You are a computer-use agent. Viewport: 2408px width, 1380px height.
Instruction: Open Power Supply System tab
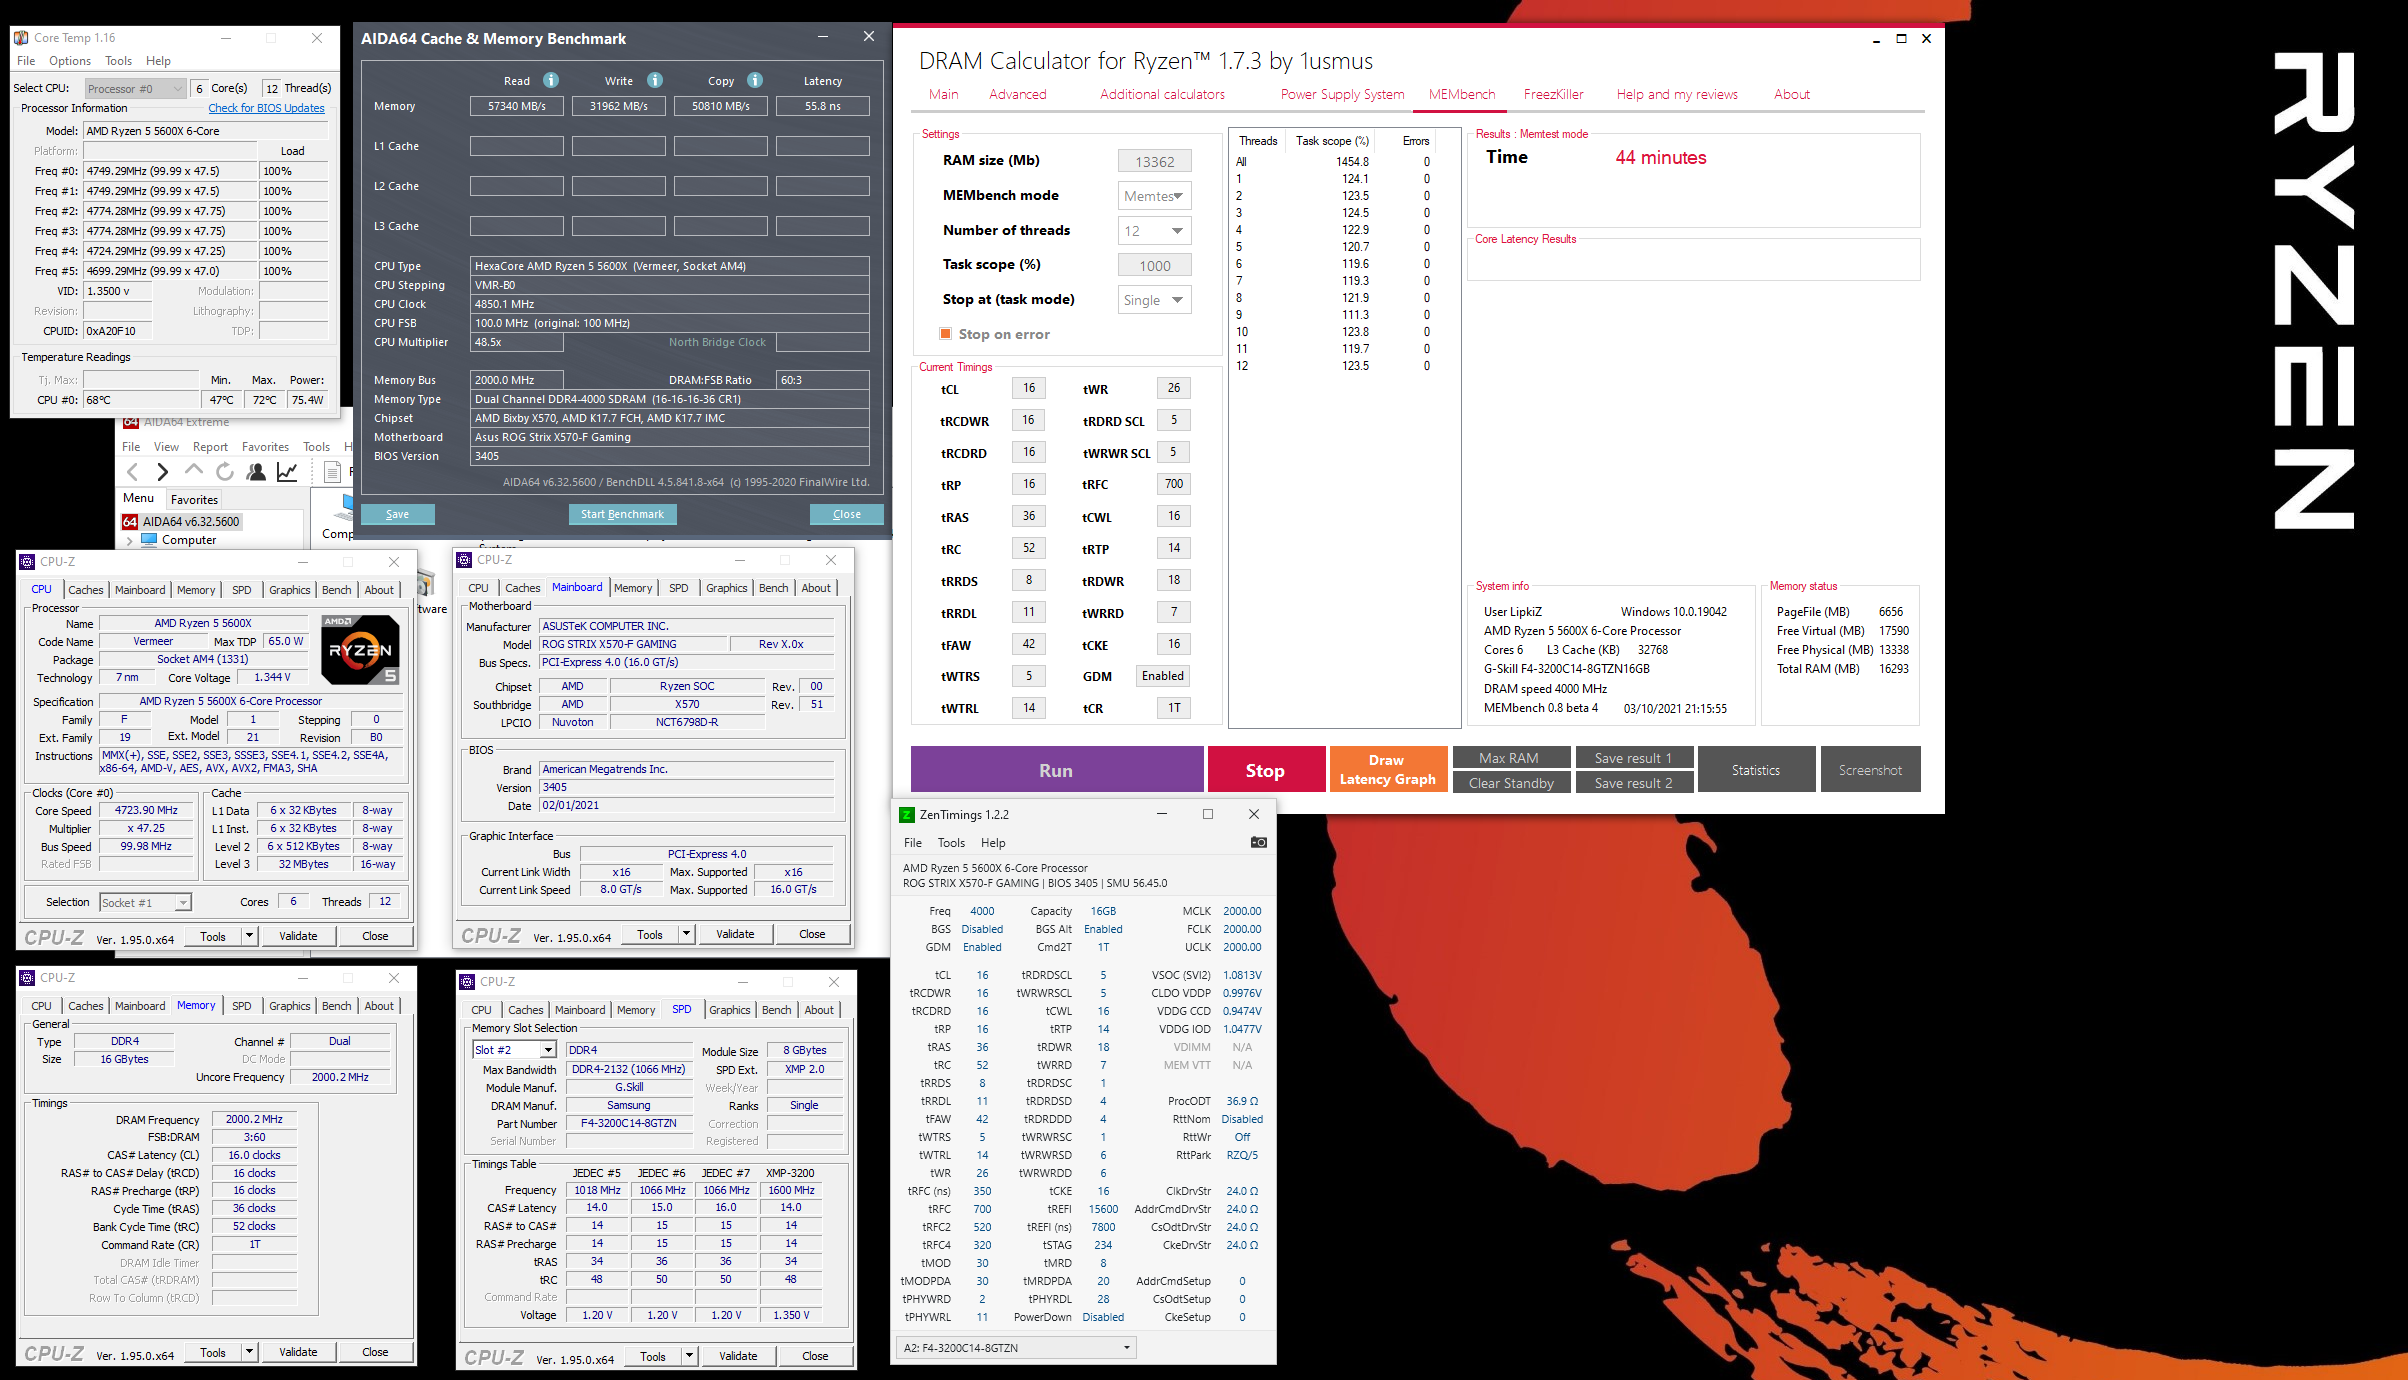click(x=1342, y=94)
